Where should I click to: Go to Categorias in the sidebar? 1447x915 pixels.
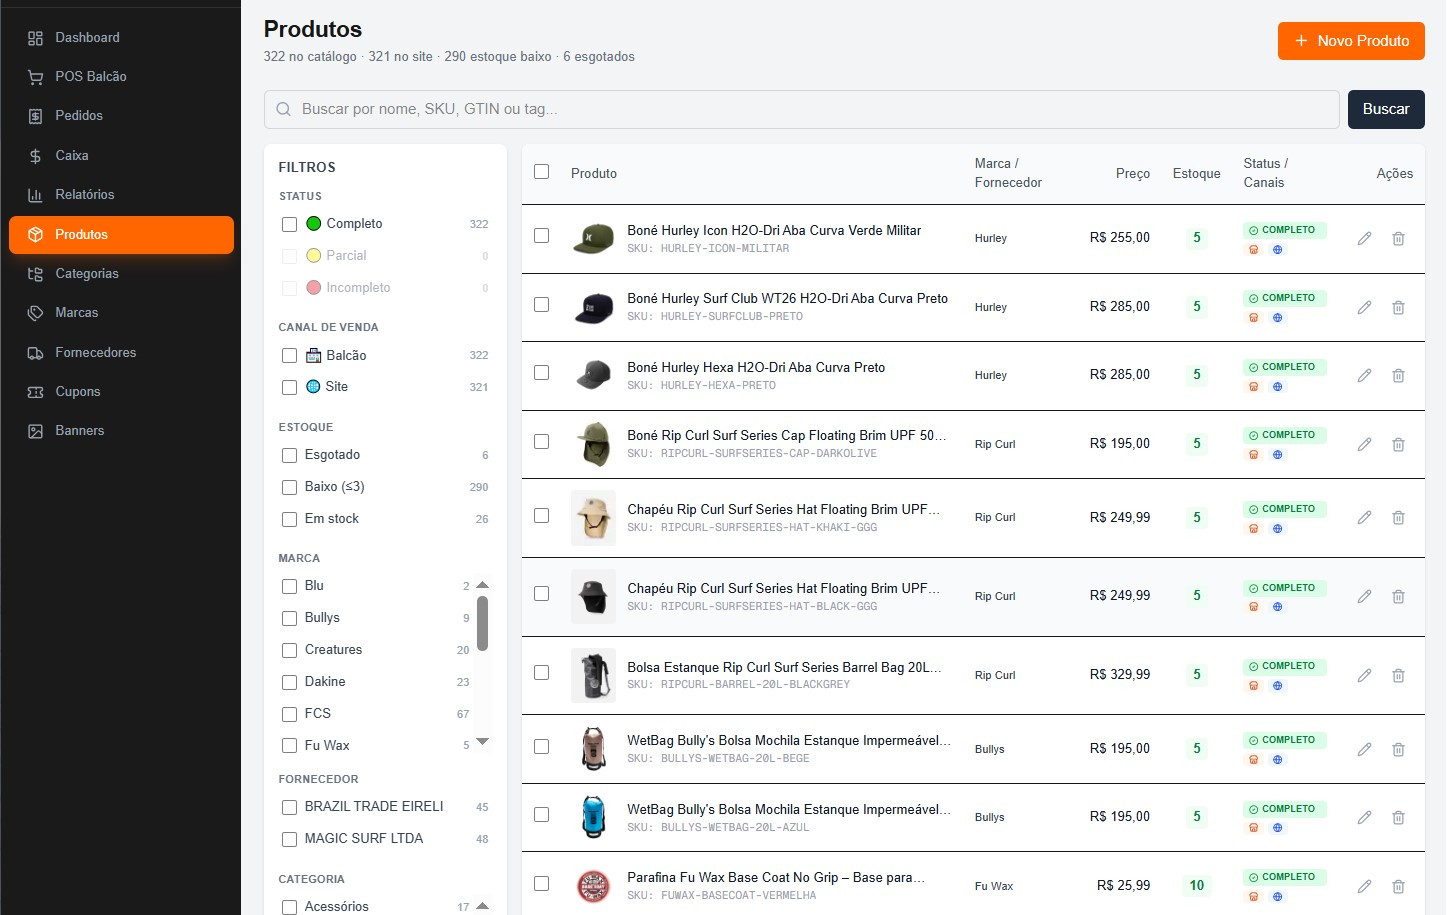pyautogui.click(x=121, y=274)
